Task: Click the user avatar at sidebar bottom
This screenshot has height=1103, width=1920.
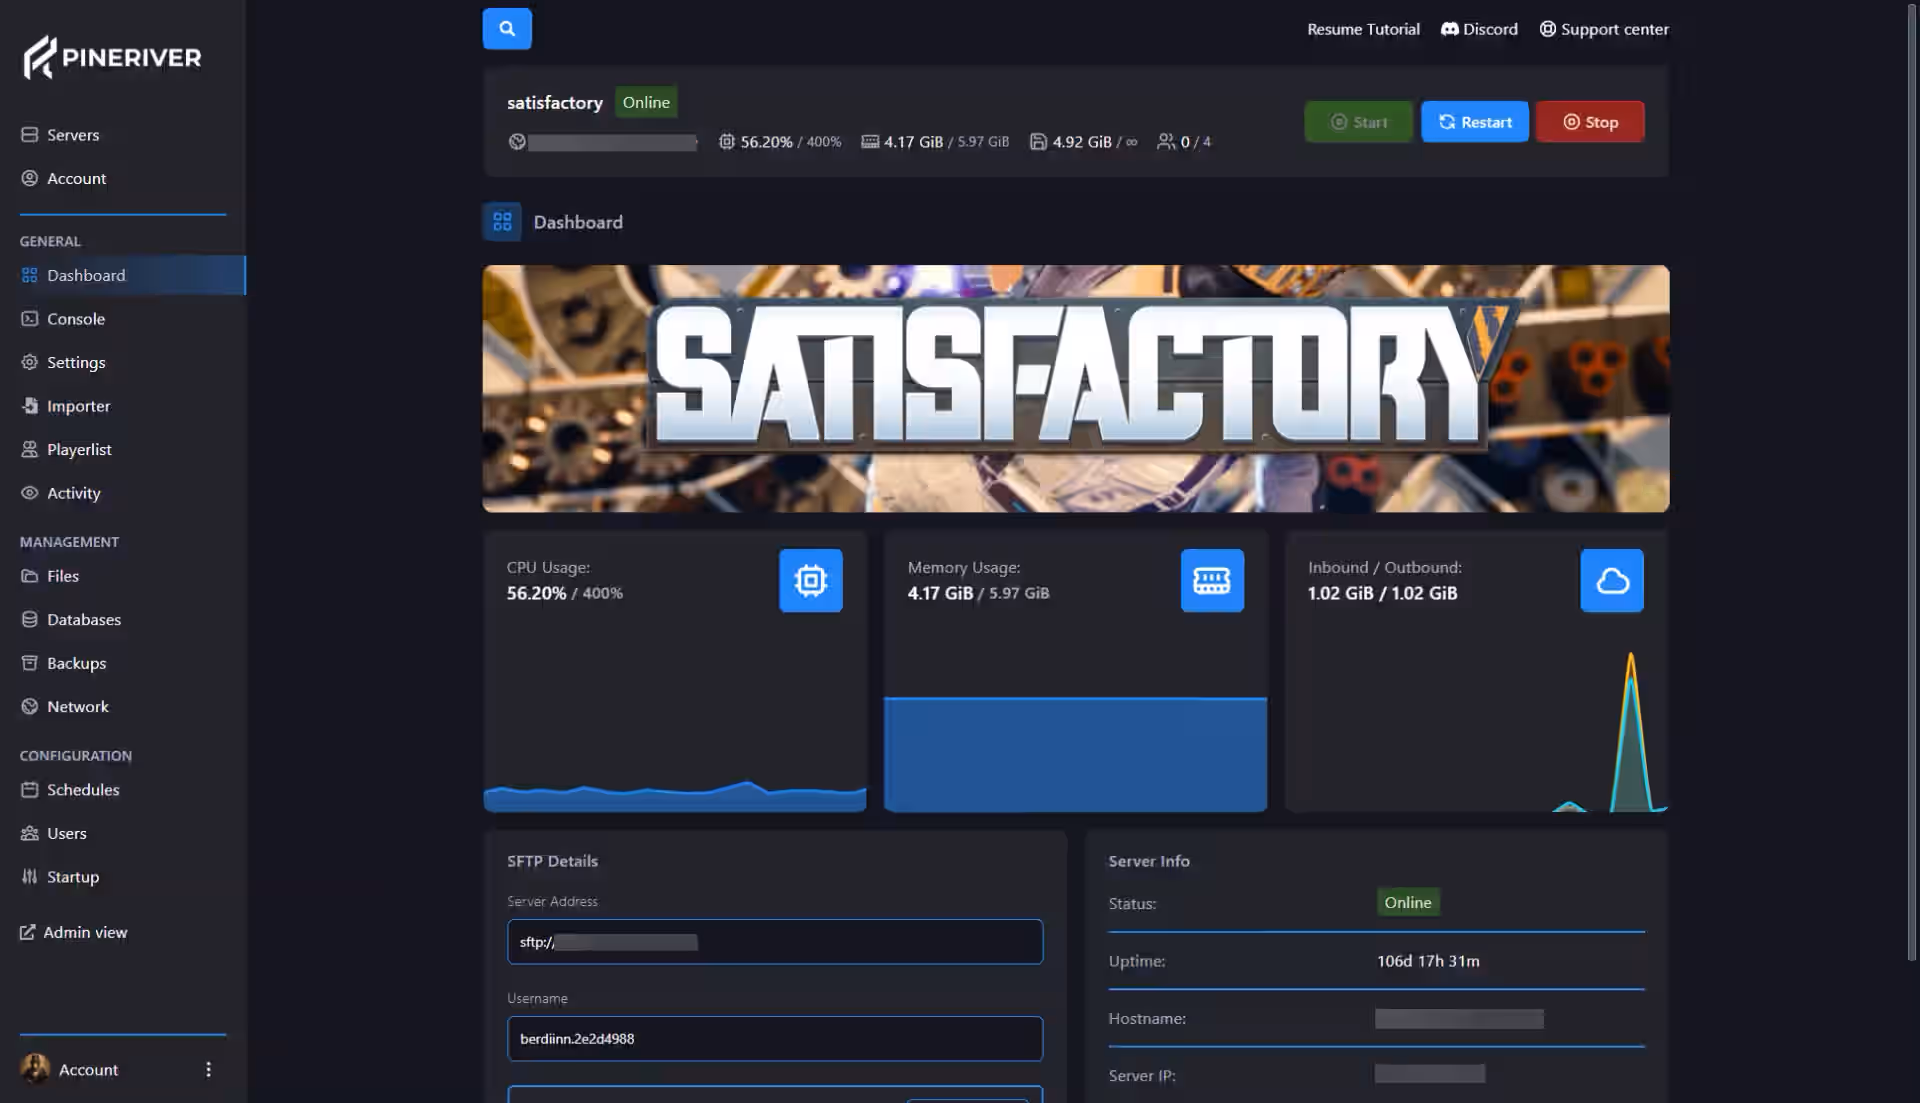Action: coord(35,1068)
